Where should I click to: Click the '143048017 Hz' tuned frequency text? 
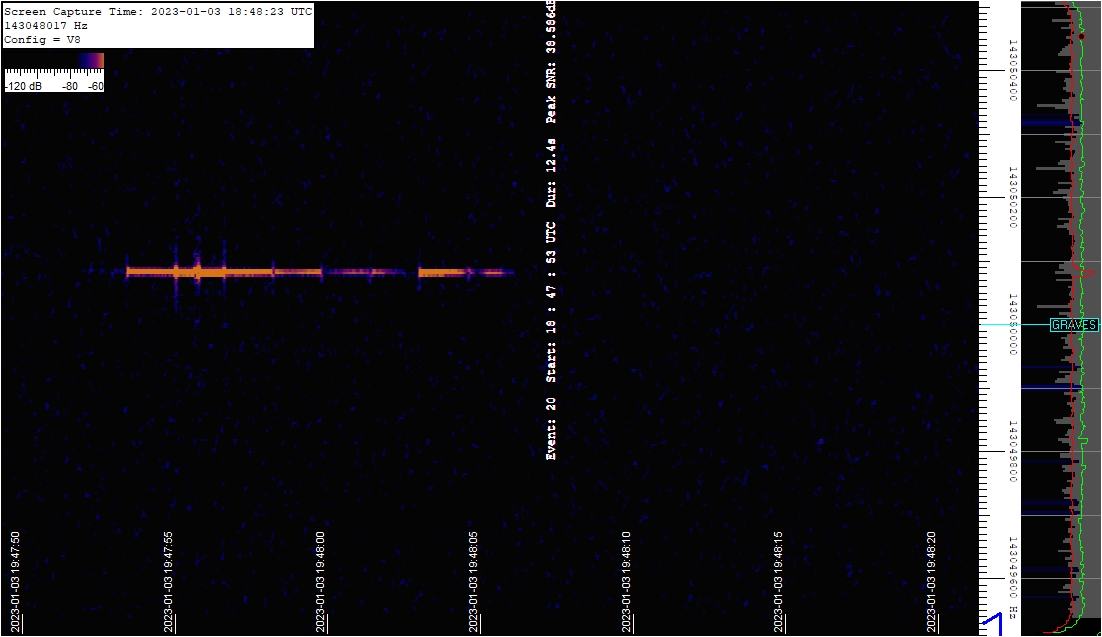pyautogui.click(x=46, y=26)
